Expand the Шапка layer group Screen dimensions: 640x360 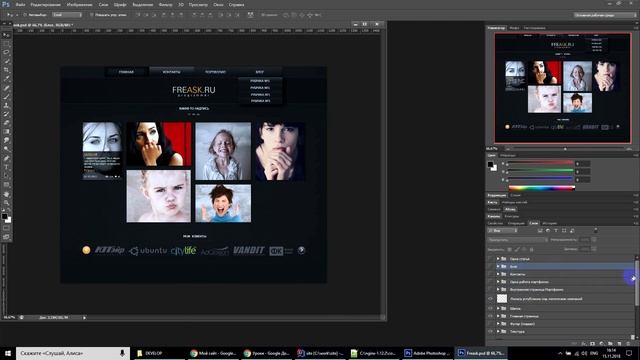pyautogui.click(x=498, y=309)
